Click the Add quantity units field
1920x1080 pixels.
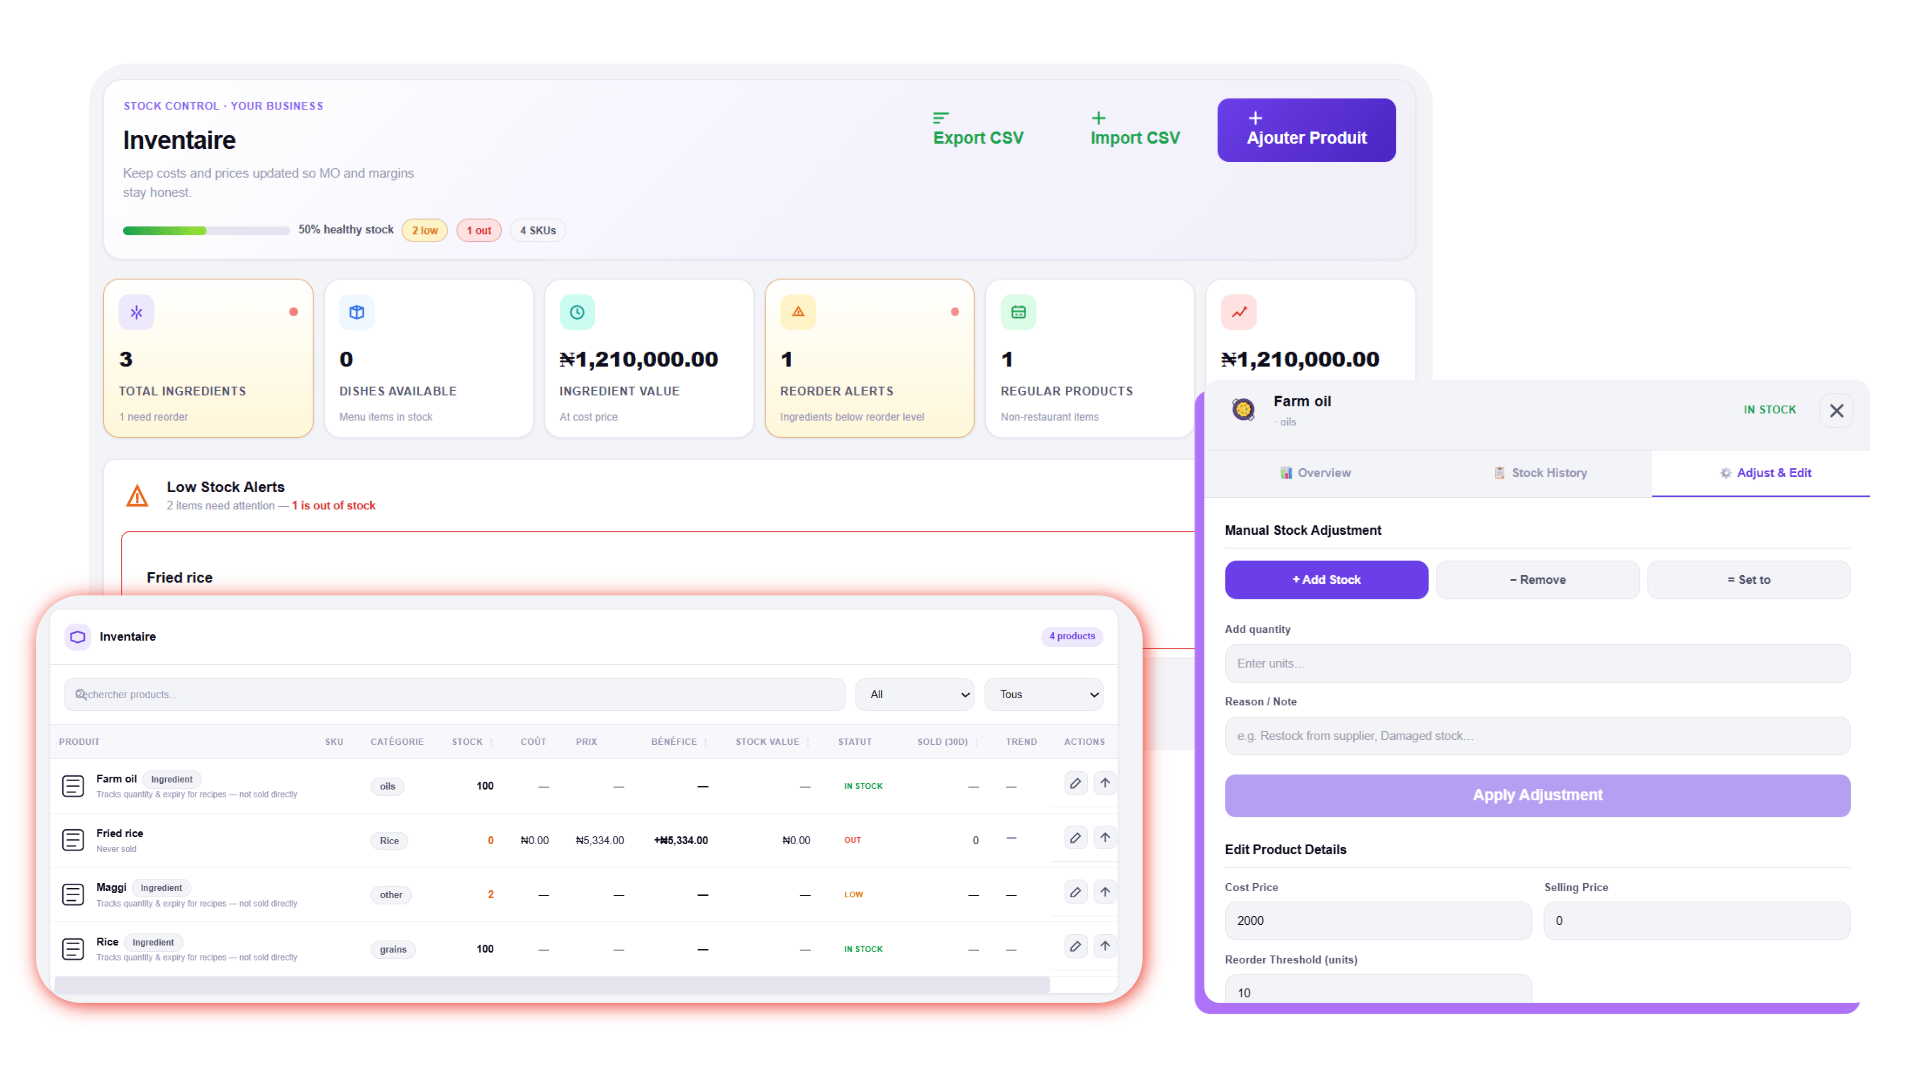[x=1537, y=664]
